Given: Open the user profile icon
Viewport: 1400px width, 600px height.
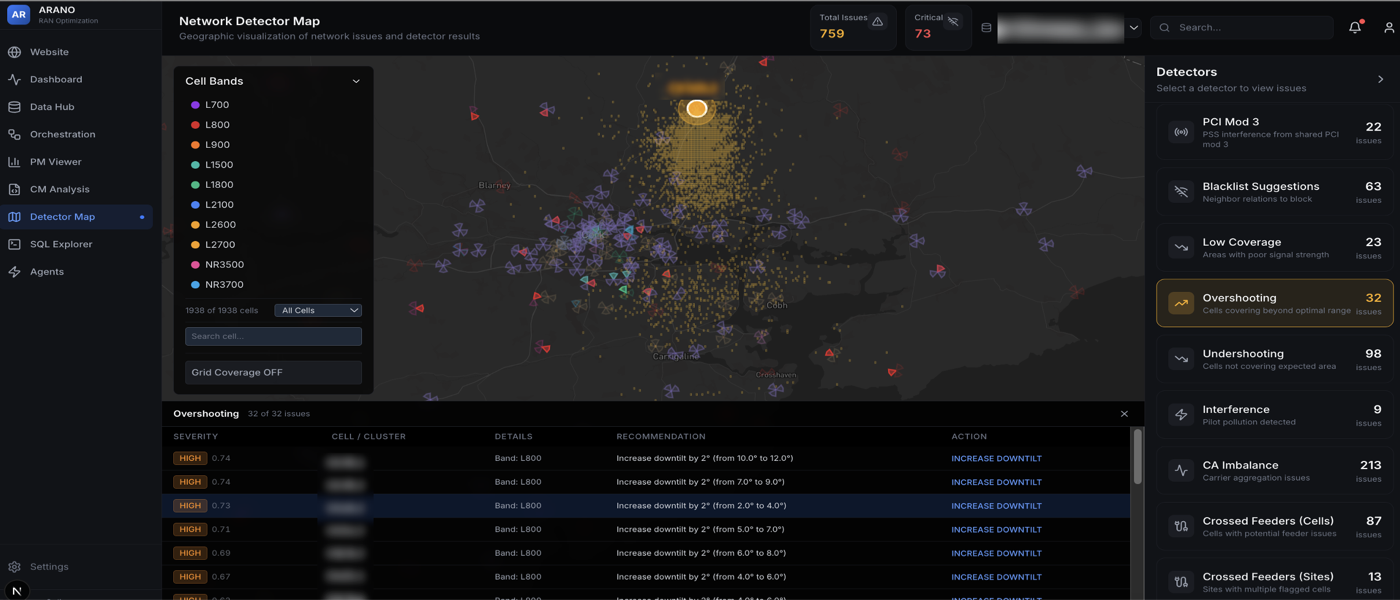Looking at the screenshot, I should [x=1389, y=28].
